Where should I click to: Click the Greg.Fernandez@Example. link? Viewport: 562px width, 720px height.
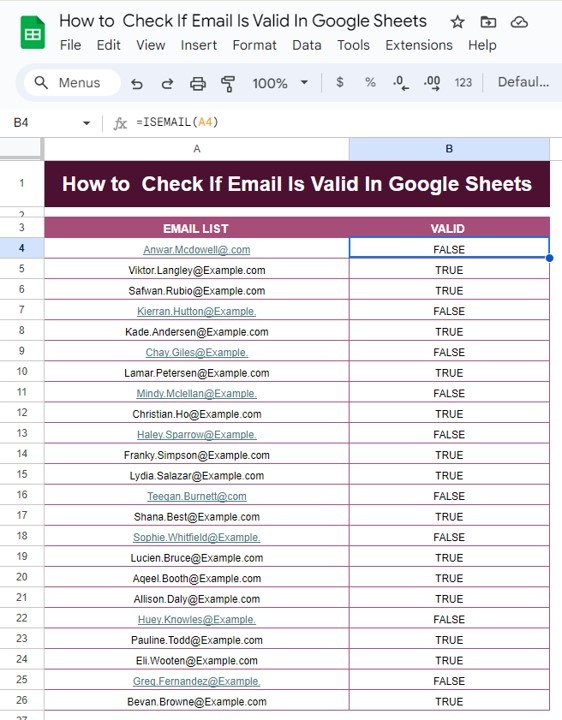point(197,681)
